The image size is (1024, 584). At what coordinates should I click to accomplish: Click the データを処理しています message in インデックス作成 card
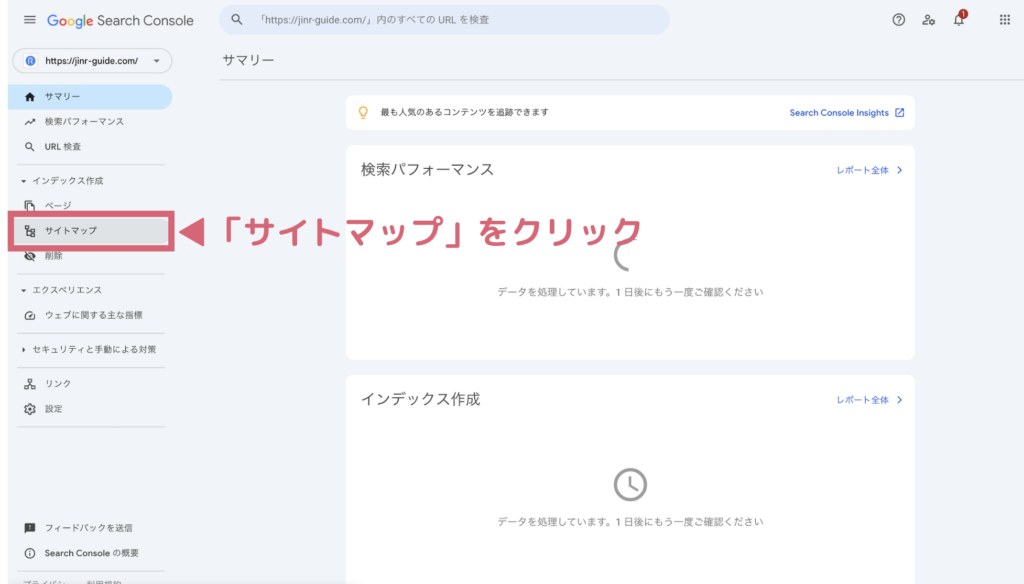(630, 522)
